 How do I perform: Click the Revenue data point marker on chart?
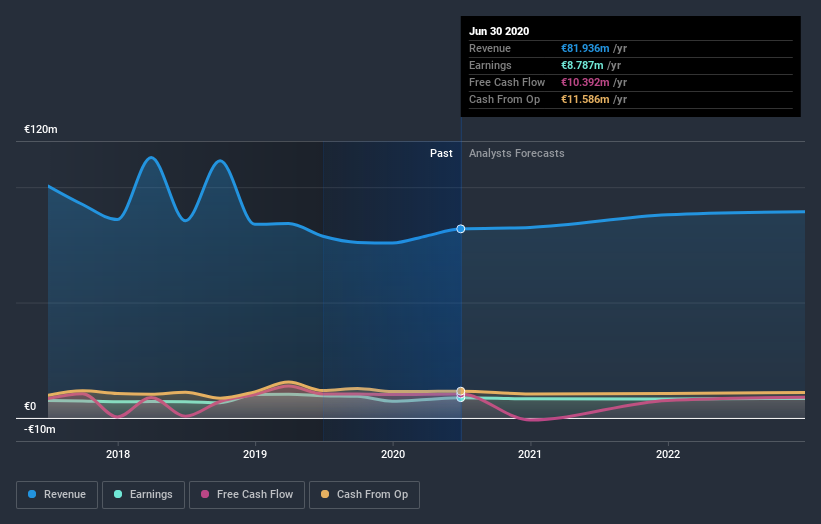461,229
